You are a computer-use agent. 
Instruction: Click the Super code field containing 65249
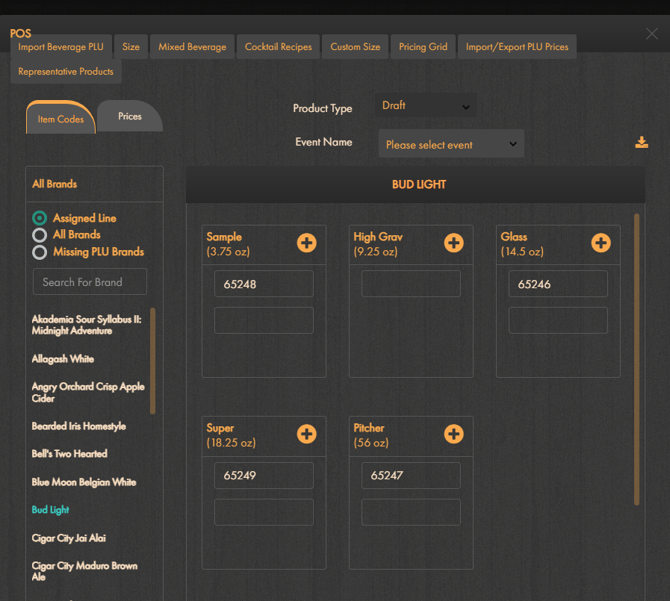coord(264,475)
